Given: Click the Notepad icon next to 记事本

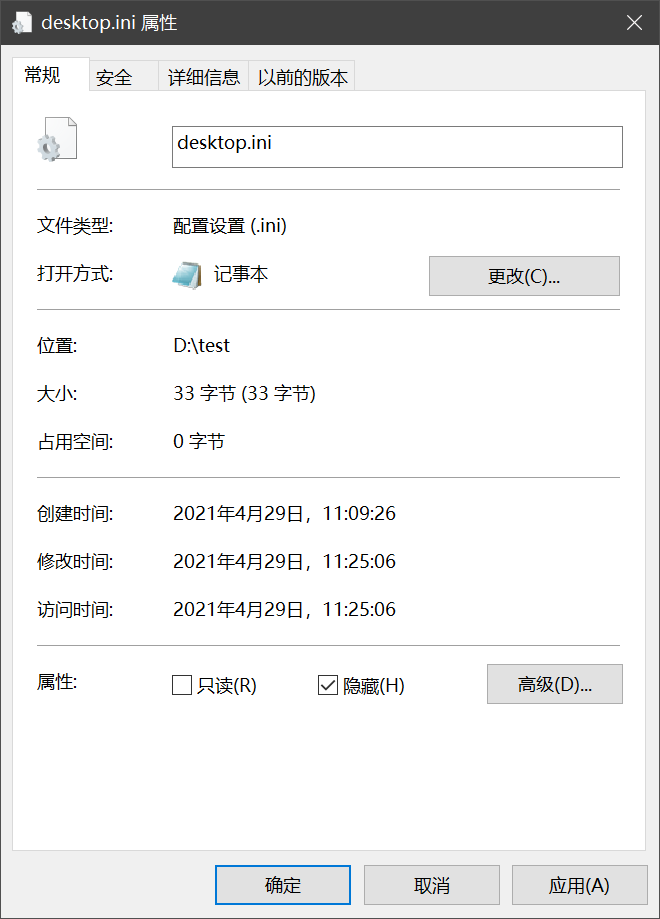Looking at the screenshot, I should [187, 275].
